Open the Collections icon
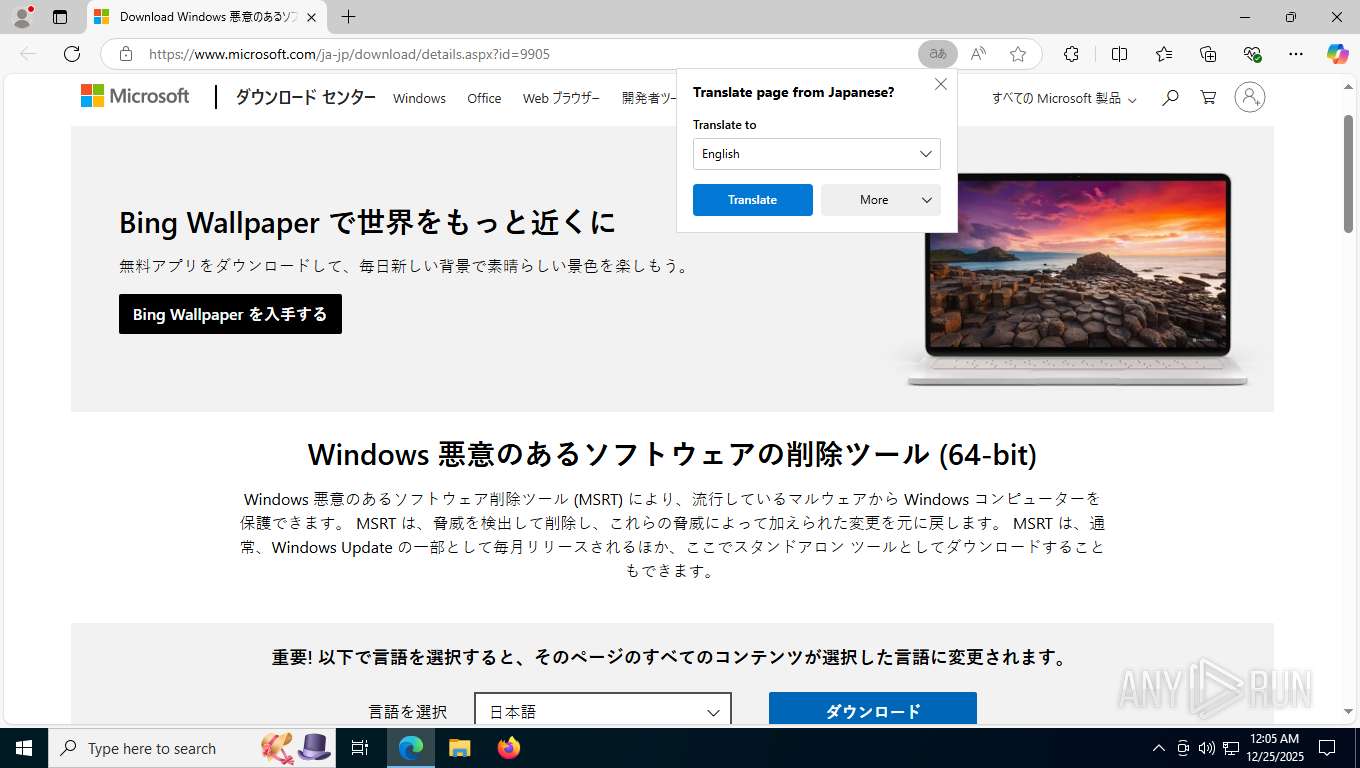This screenshot has height=768, width=1360. 1208,54
